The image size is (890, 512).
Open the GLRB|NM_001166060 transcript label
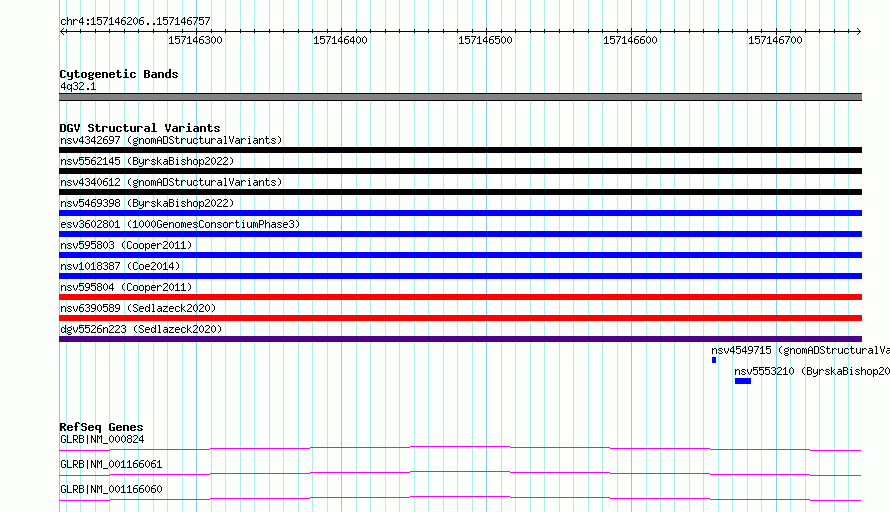tap(111, 489)
